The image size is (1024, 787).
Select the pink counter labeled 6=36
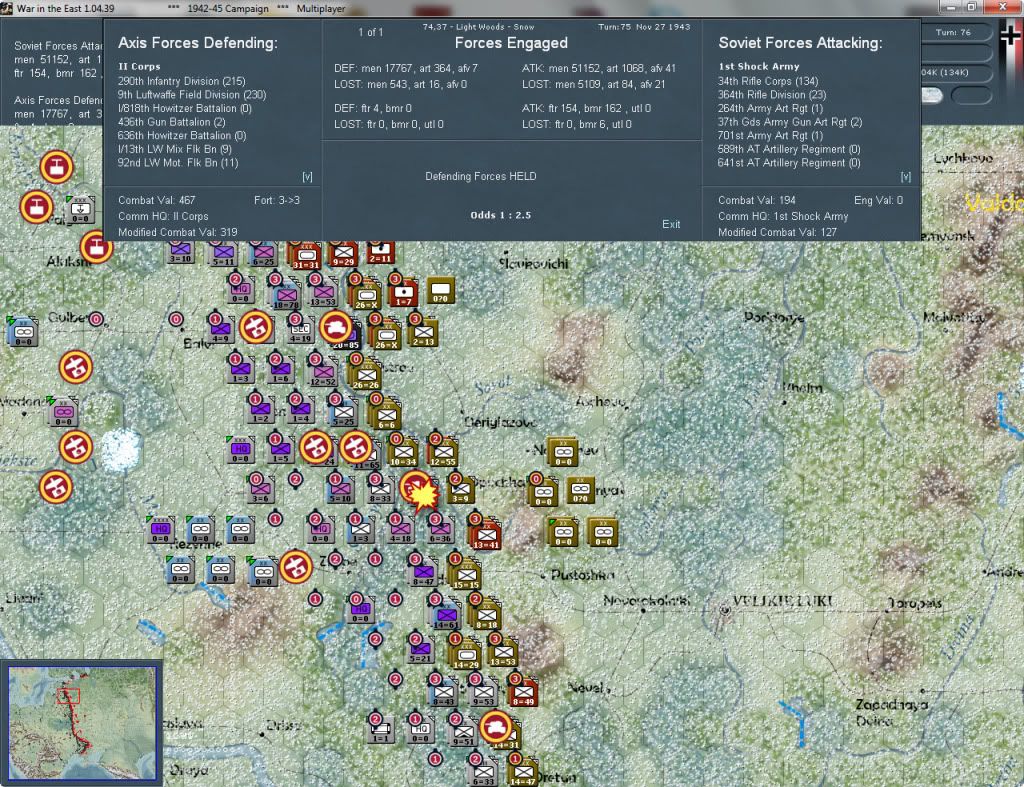tap(440, 530)
